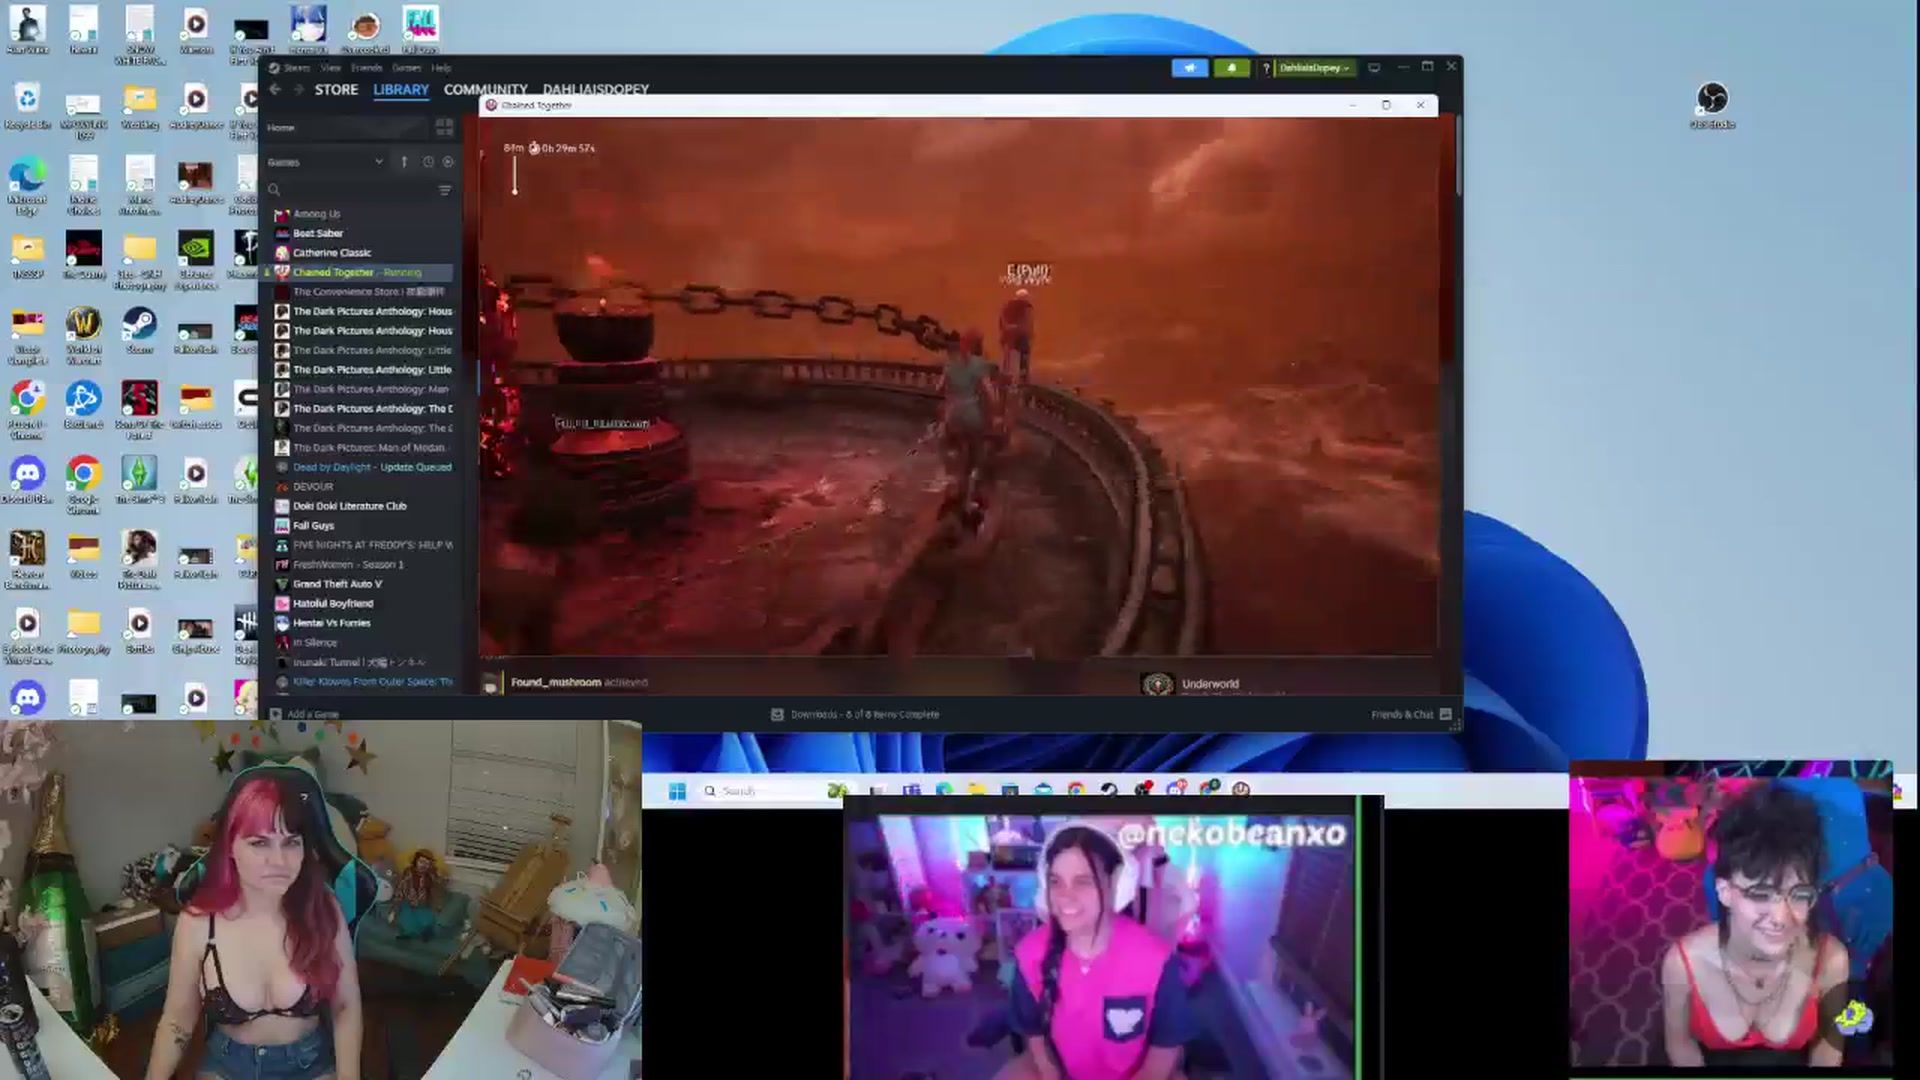Viewport: 1920px width, 1080px height.
Task: Select Fall Guys in library list
Action: click(x=313, y=526)
